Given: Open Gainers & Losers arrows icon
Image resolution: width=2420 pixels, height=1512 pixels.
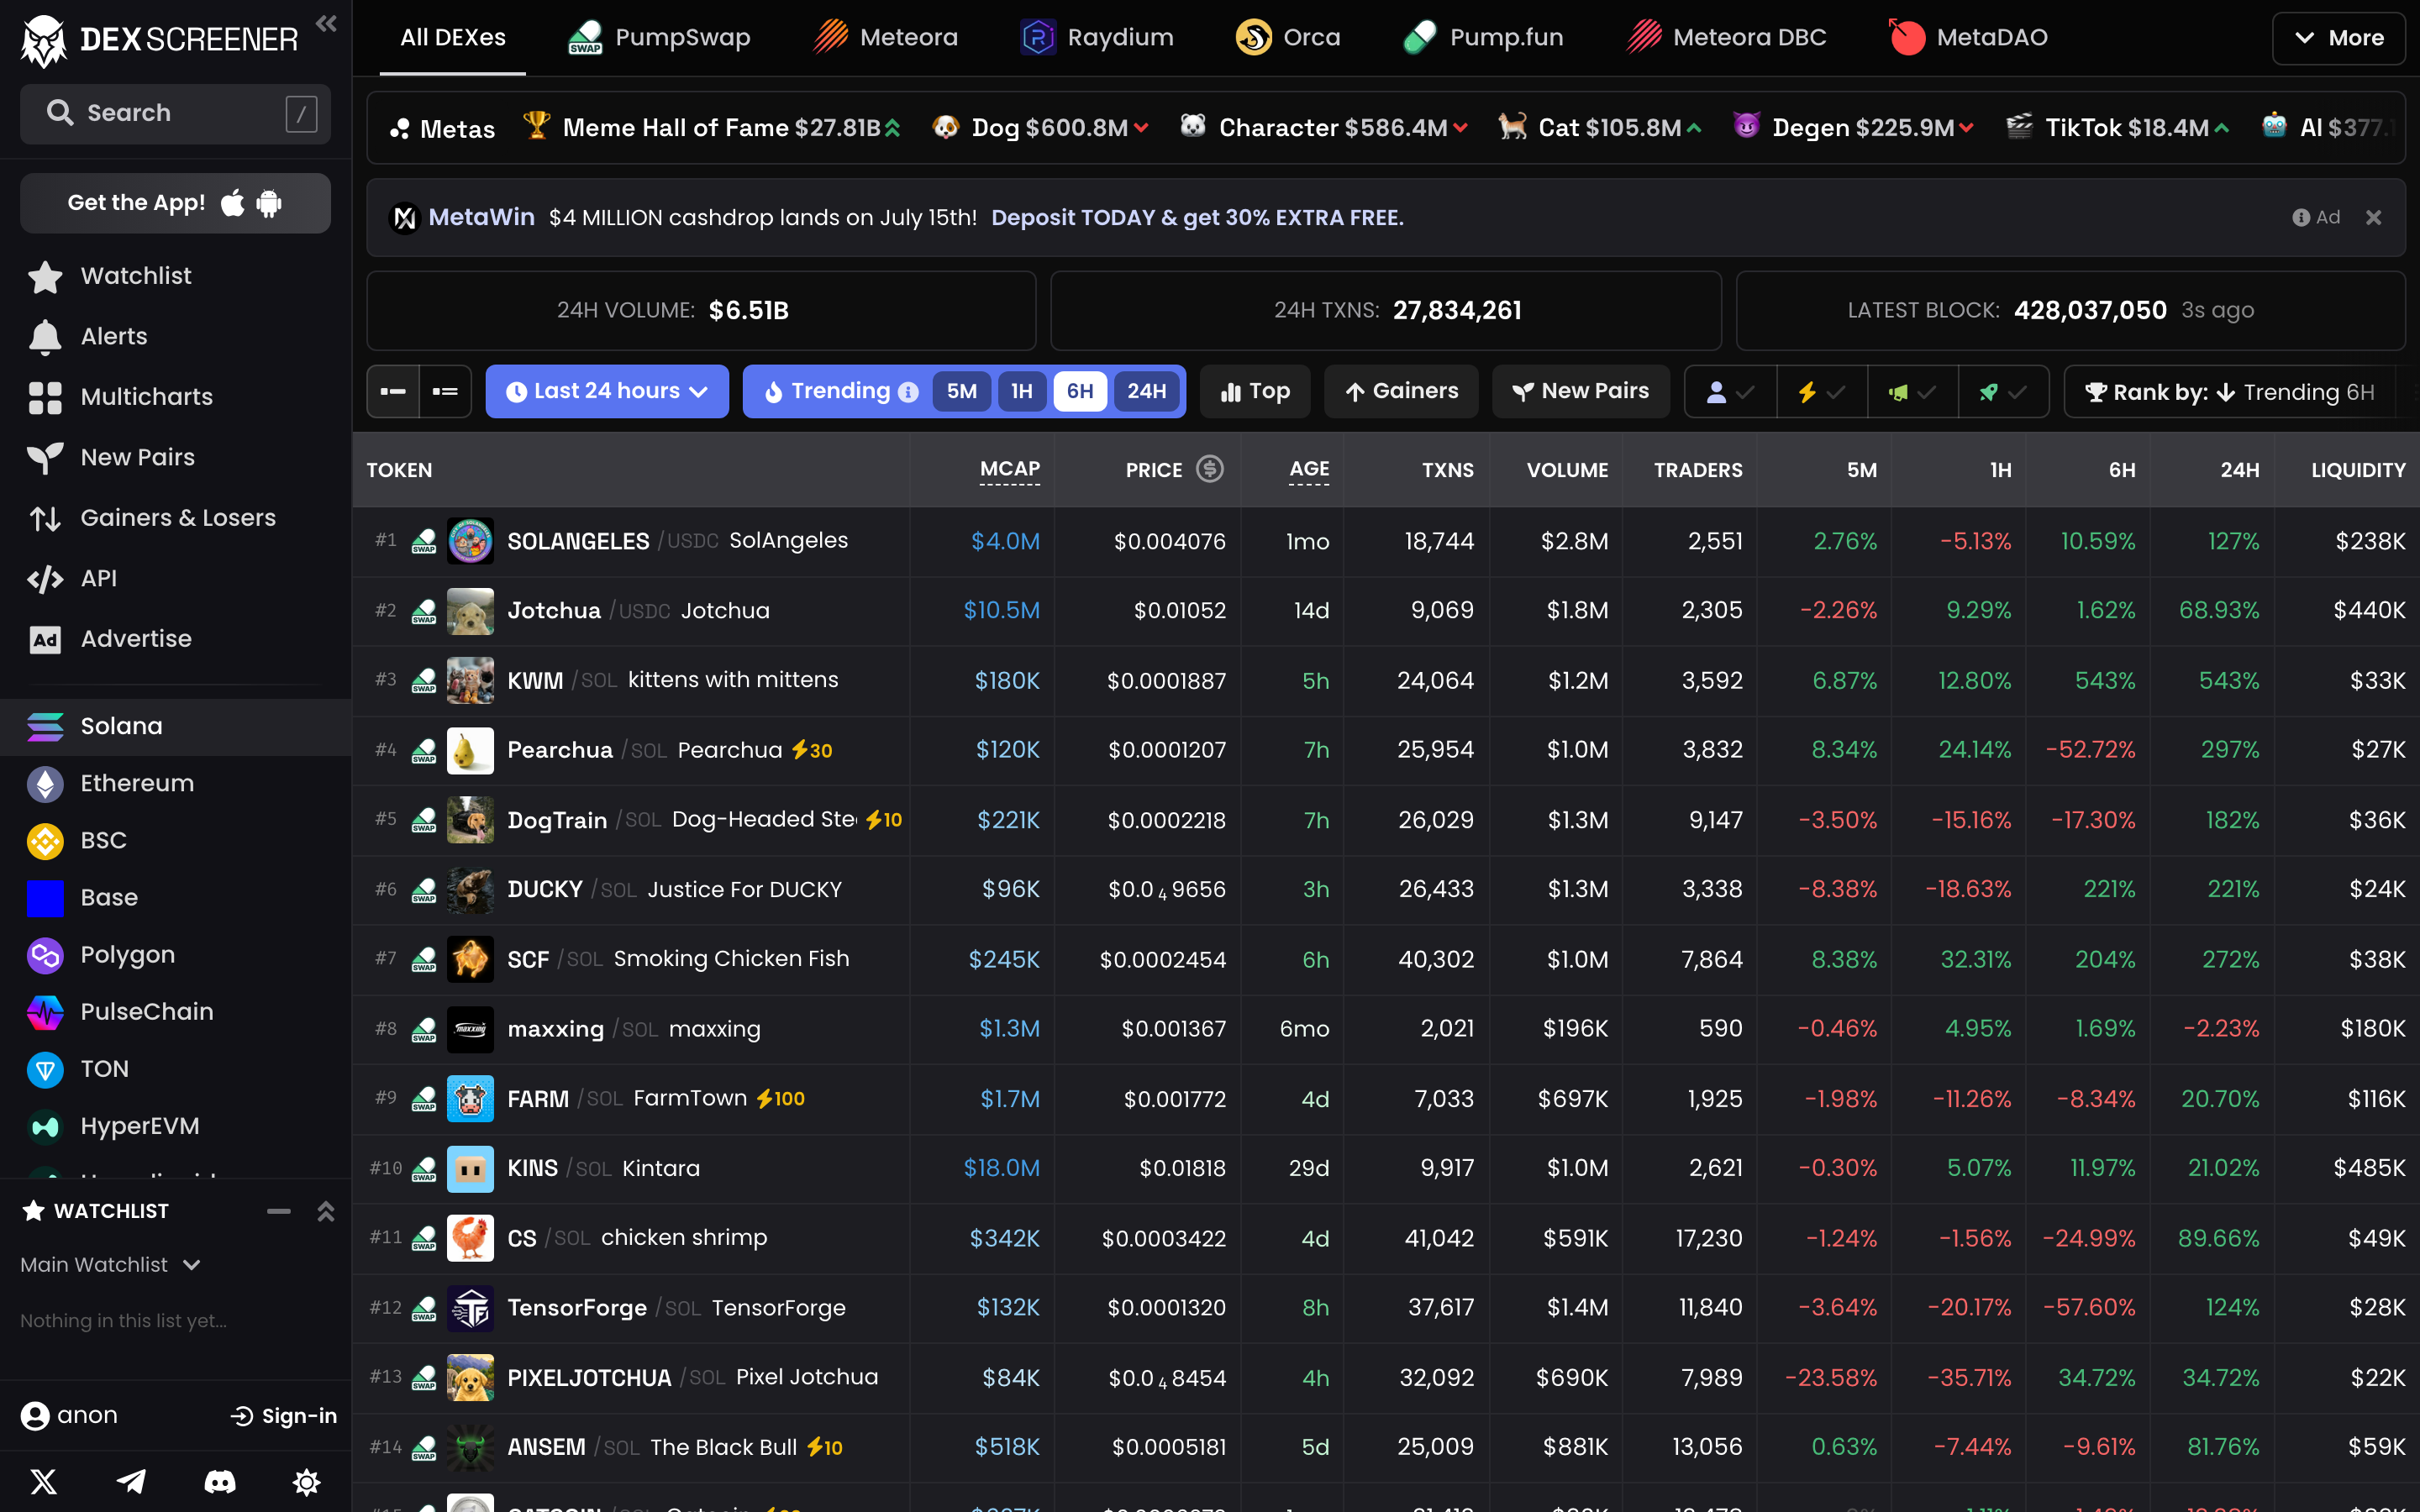Looking at the screenshot, I should tap(45, 518).
